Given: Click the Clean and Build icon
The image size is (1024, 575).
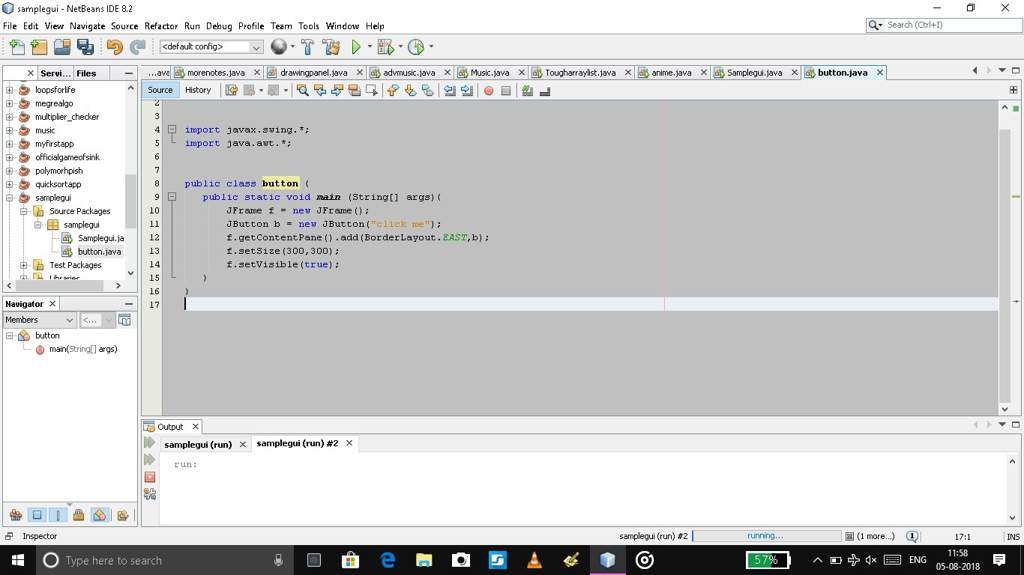Looking at the screenshot, I should pos(331,47).
